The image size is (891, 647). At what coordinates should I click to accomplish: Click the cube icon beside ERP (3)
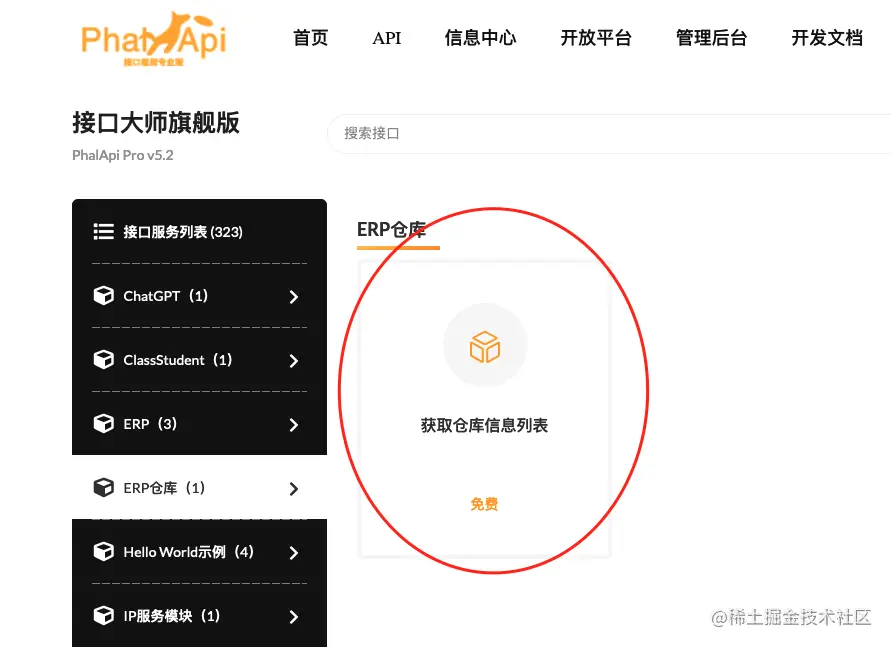(x=103, y=424)
